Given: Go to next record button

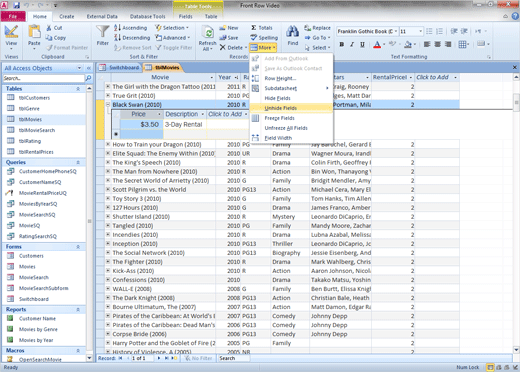Looking at the screenshot, I should point(159,358).
